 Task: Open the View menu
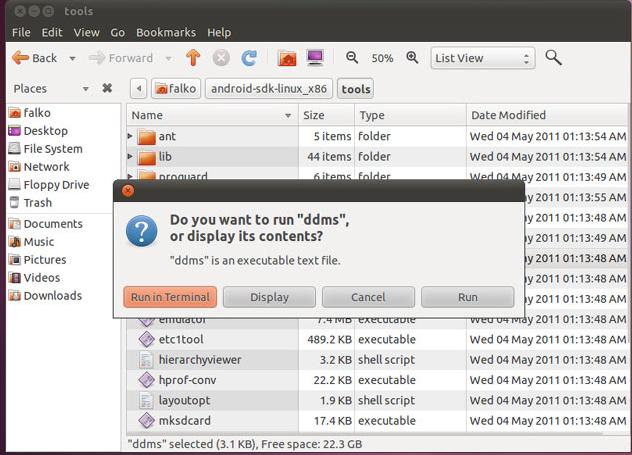click(x=86, y=32)
